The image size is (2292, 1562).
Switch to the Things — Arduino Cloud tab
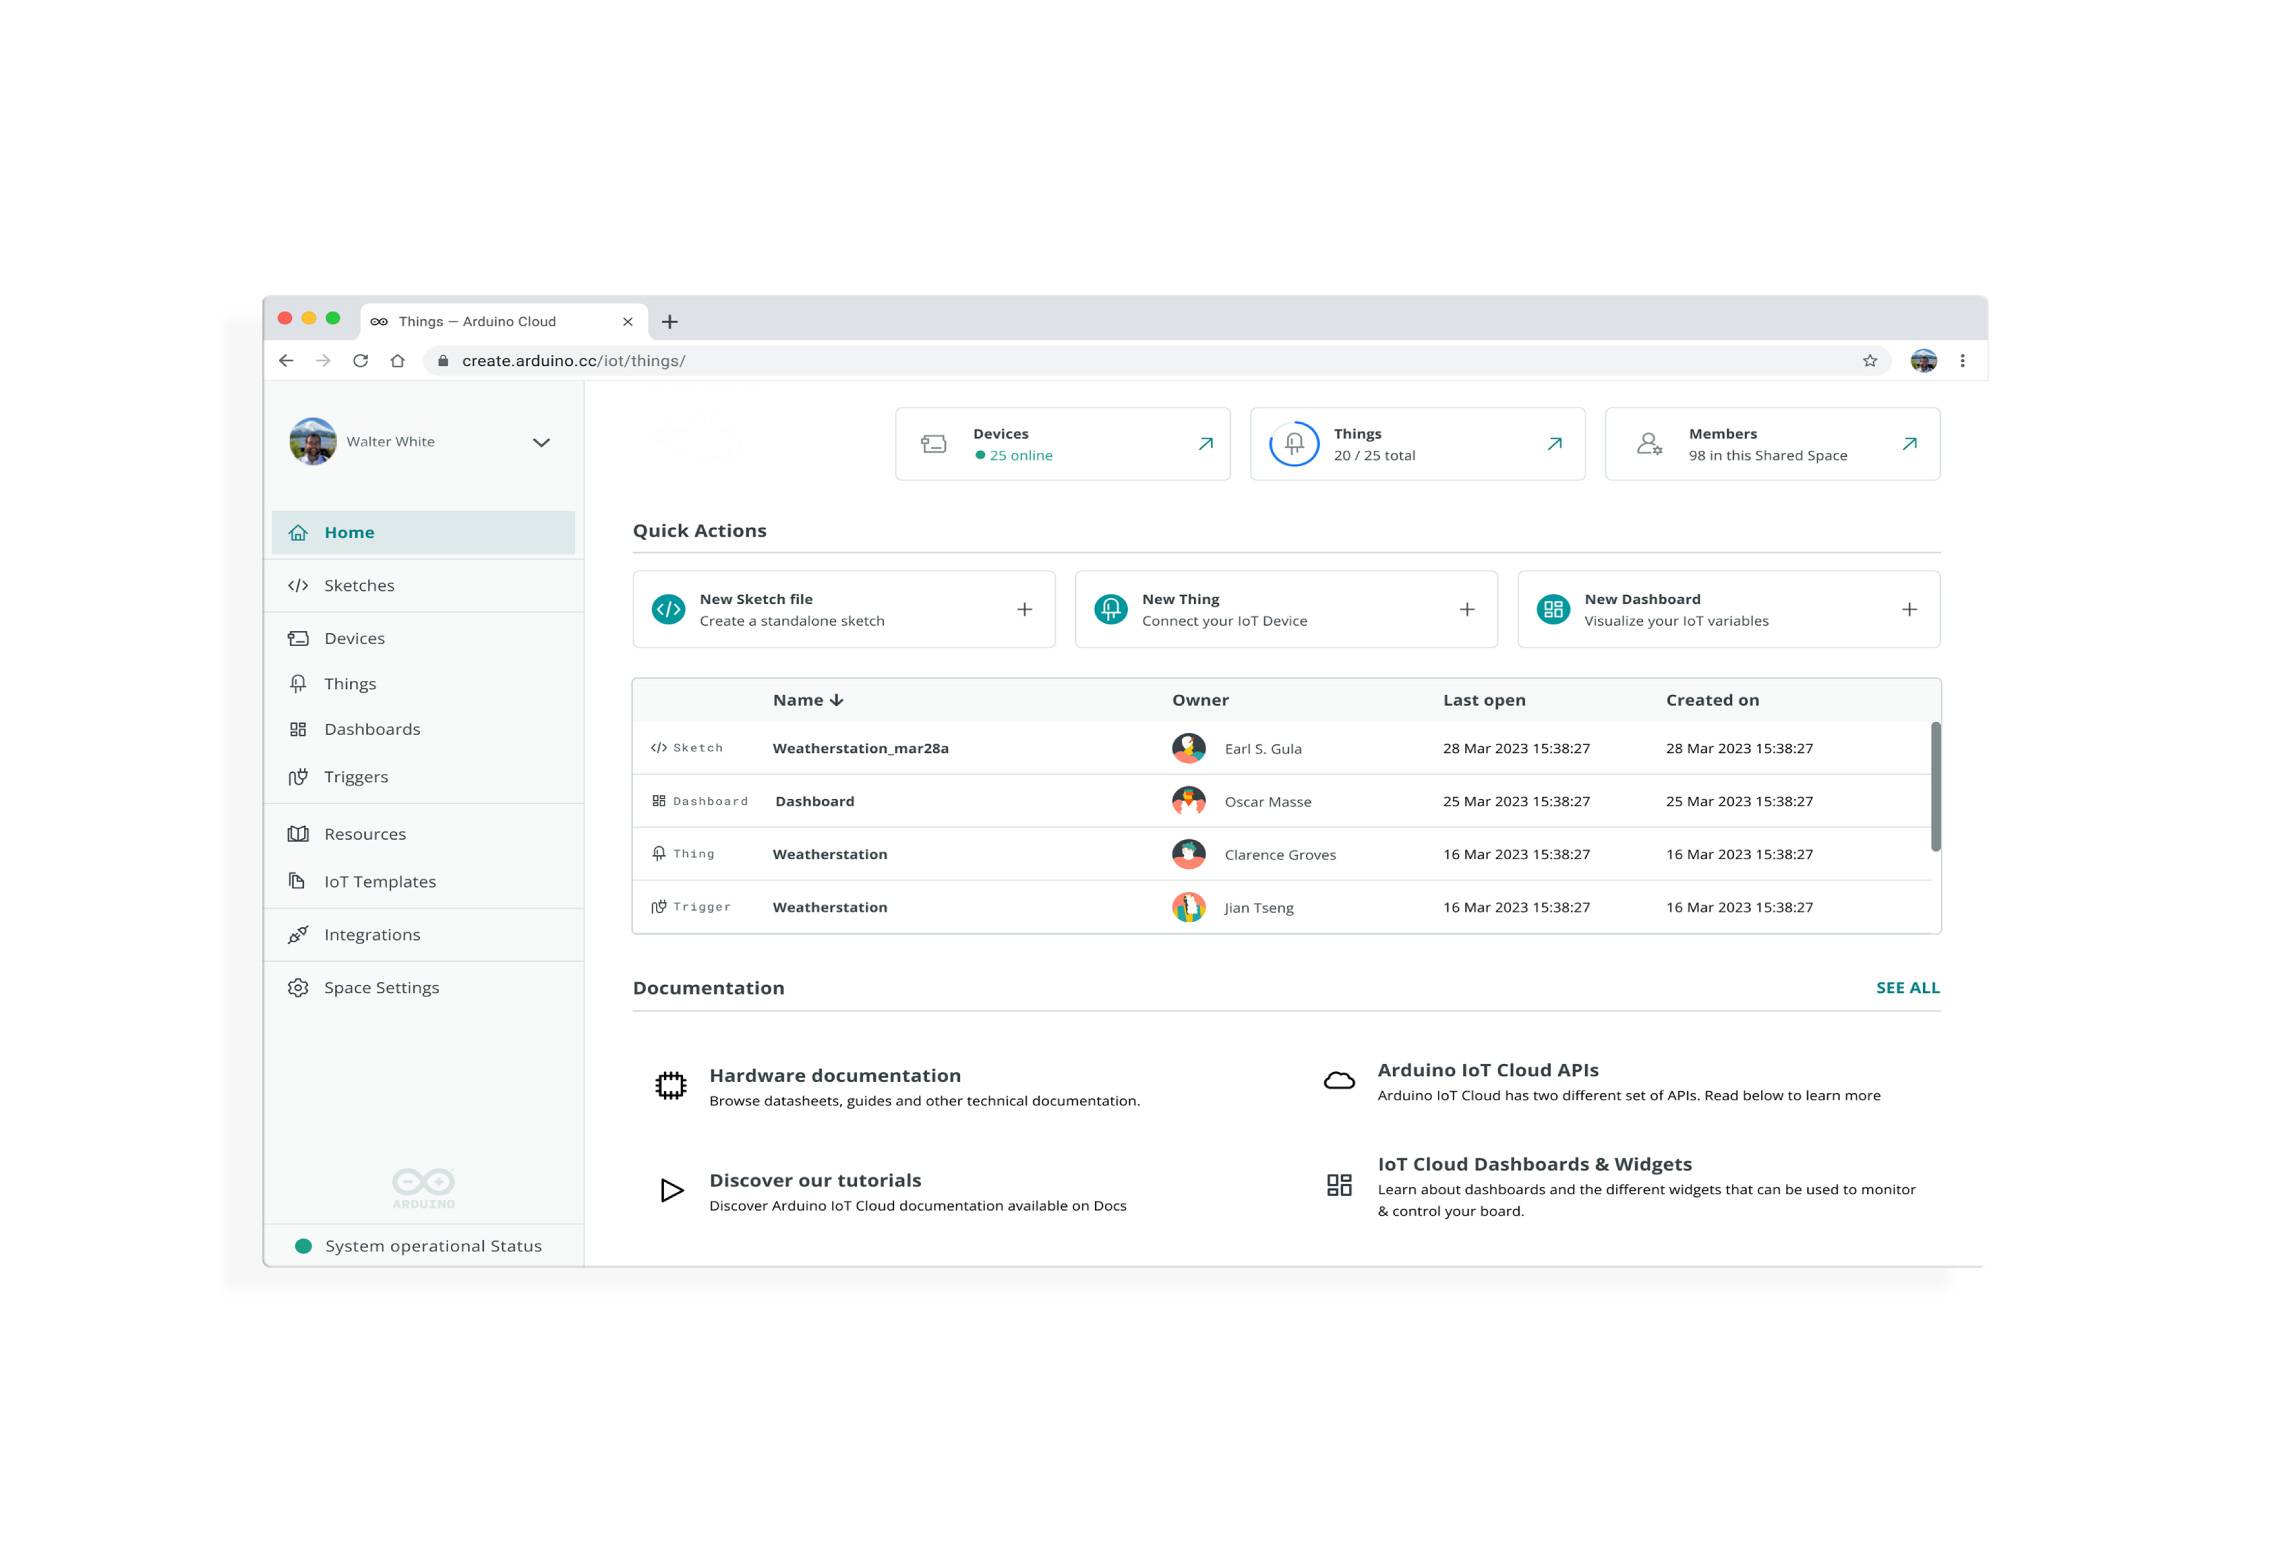click(x=475, y=321)
